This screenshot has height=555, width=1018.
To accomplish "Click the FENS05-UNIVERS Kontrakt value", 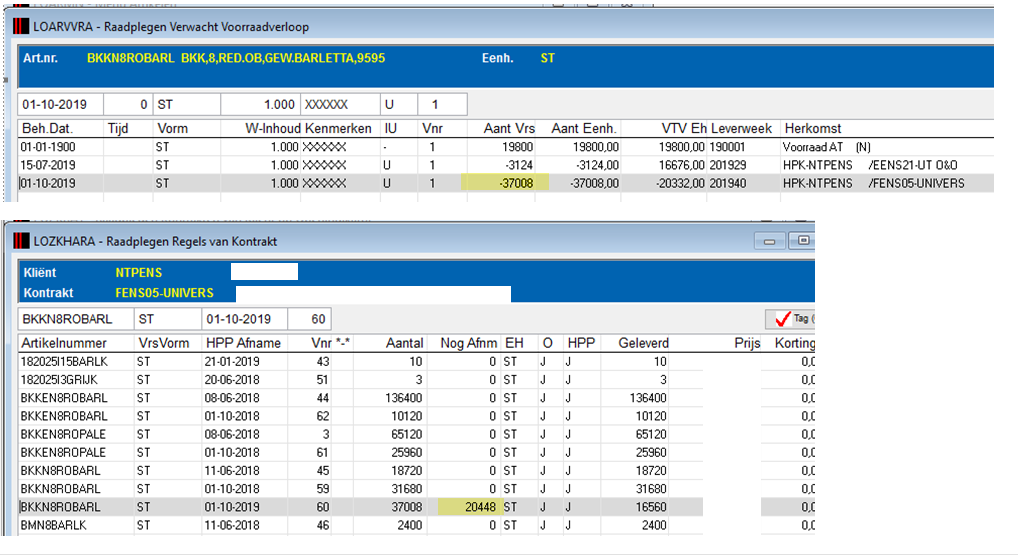I will click(164, 293).
